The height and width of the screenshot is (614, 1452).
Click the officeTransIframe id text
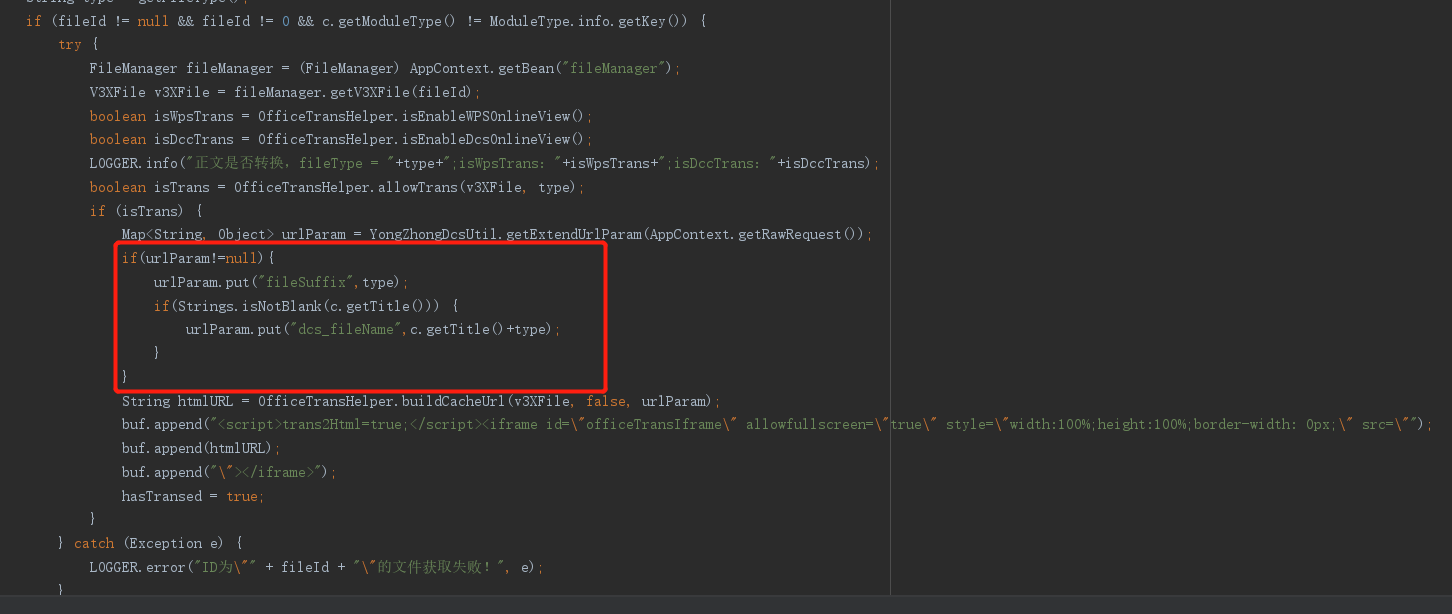point(653,425)
